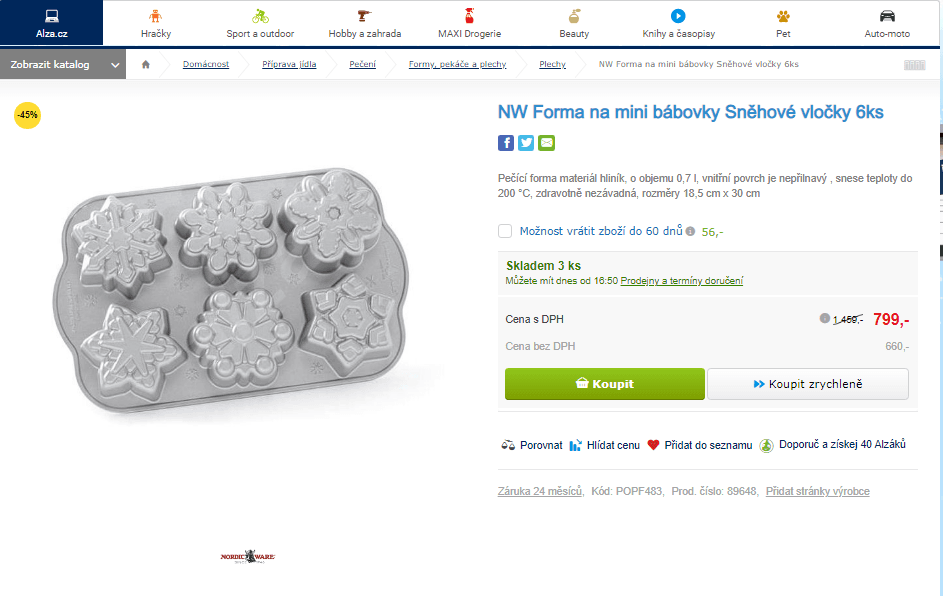The image size is (943, 596).
Task: Open Přidat stránky výrobce link
Action: (x=818, y=491)
